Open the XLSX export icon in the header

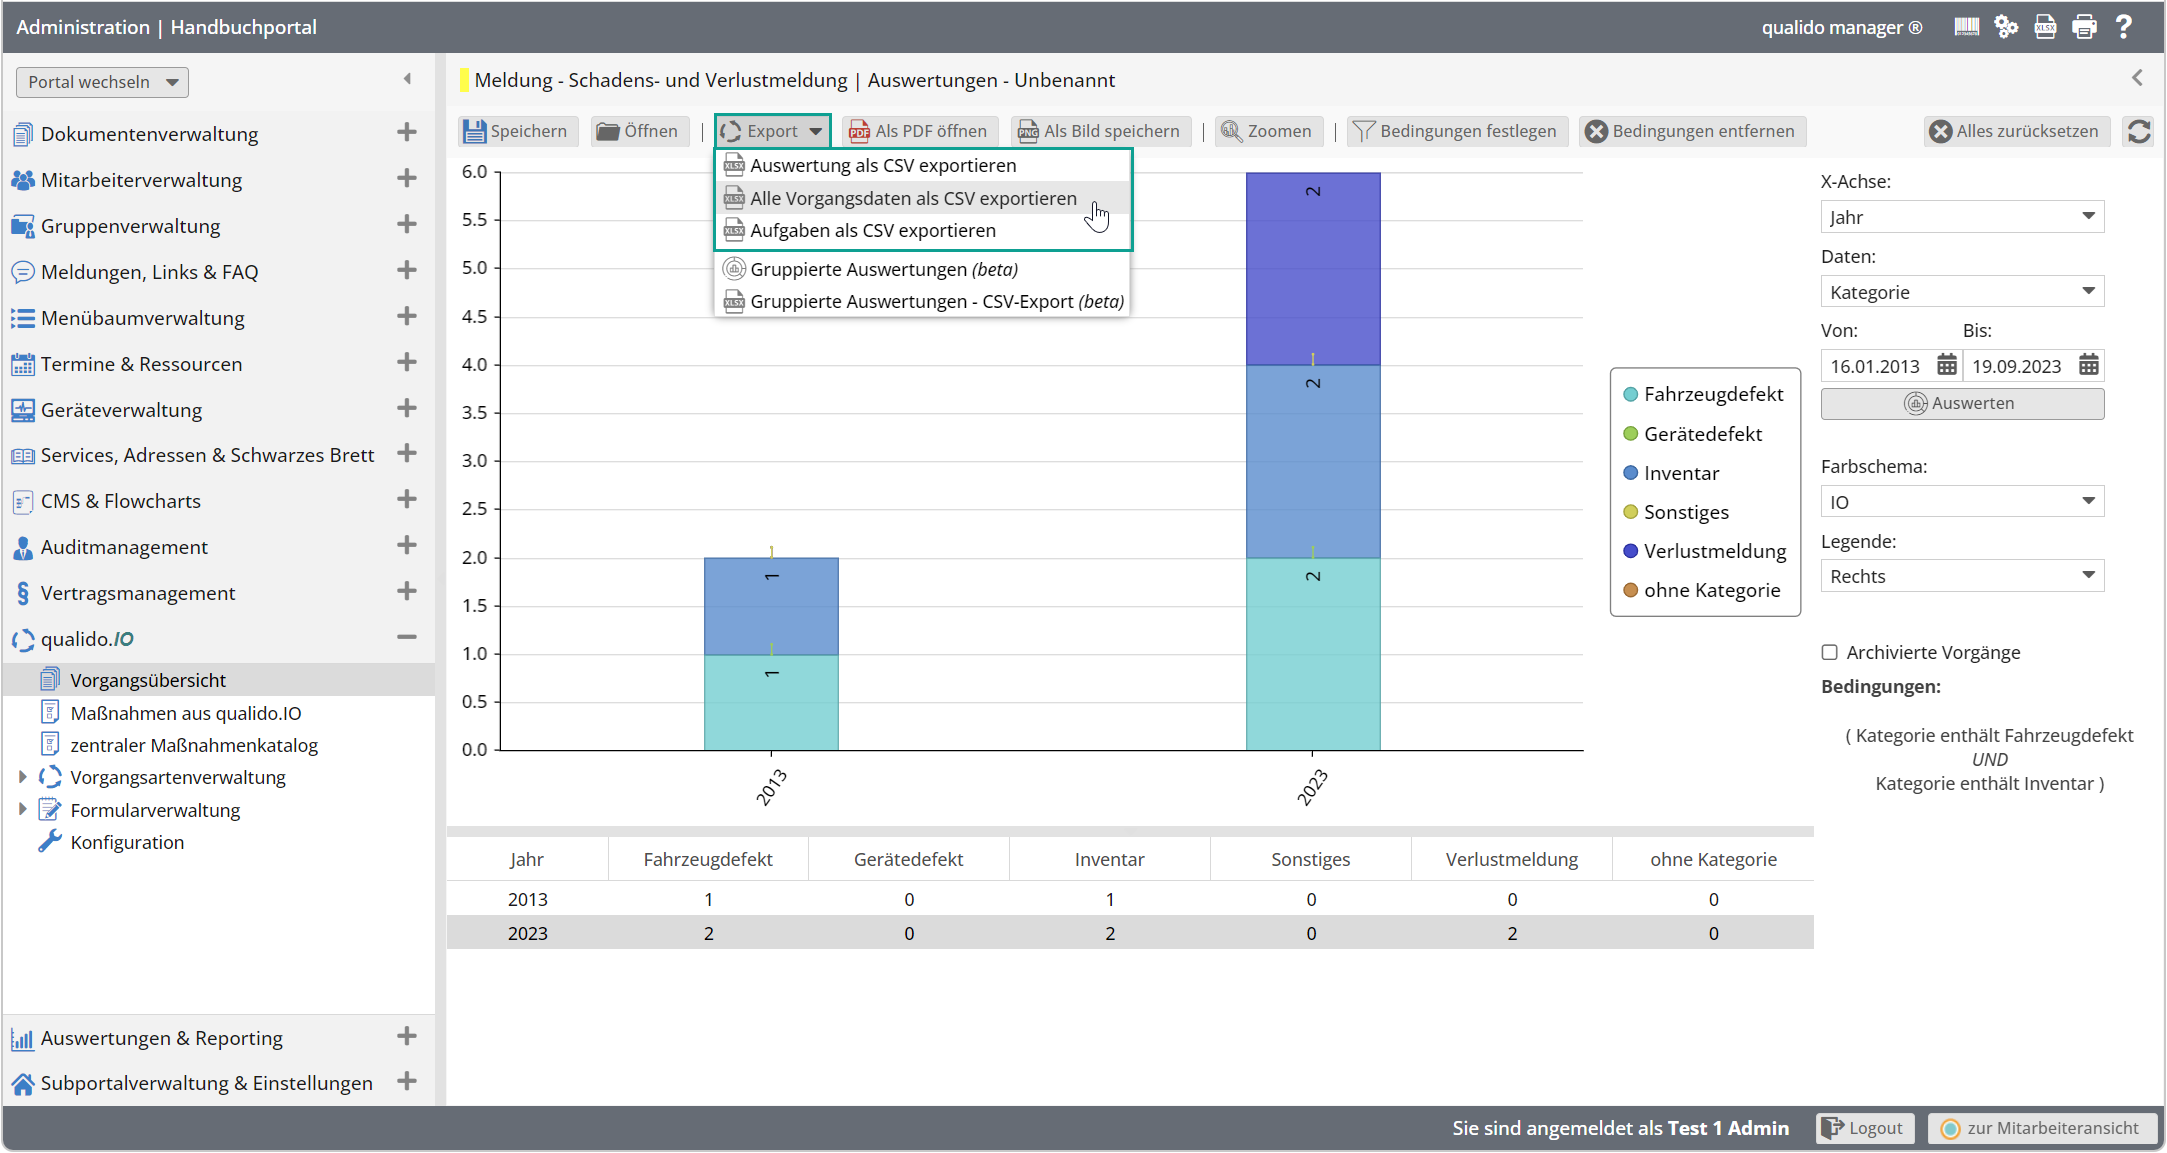[x=2045, y=27]
